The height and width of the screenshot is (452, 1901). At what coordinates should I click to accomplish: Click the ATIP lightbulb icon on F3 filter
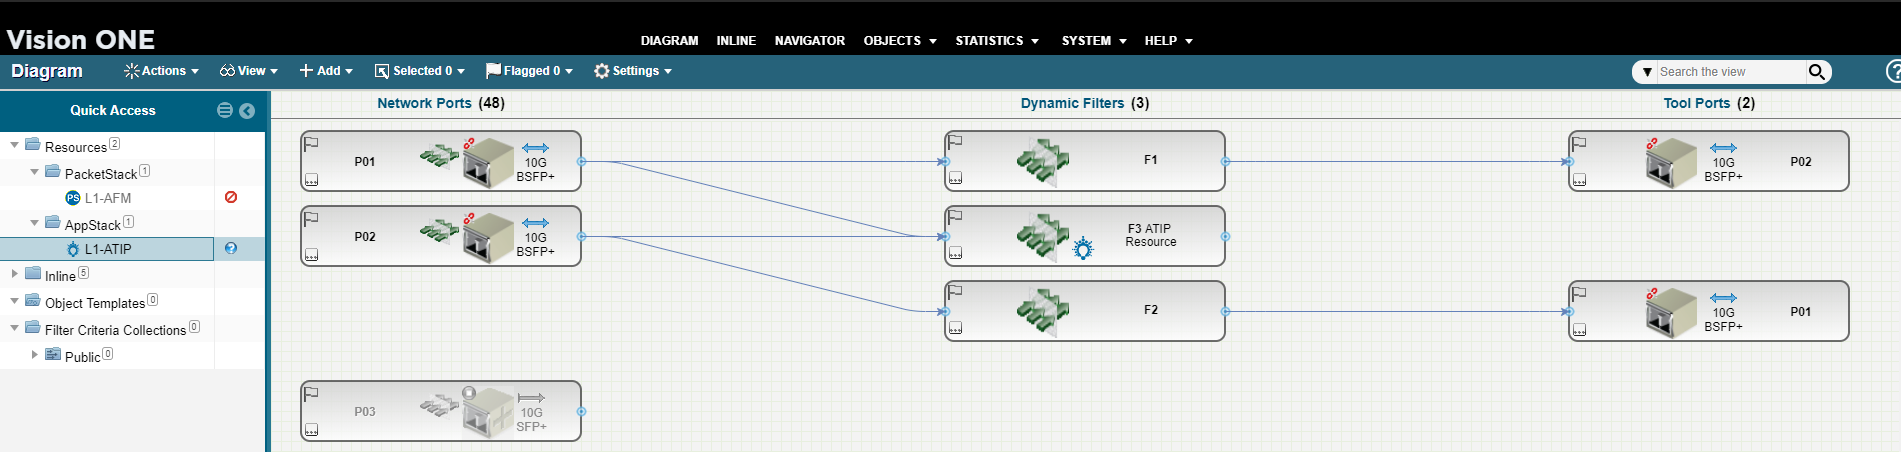pyautogui.click(x=1082, y=249)
